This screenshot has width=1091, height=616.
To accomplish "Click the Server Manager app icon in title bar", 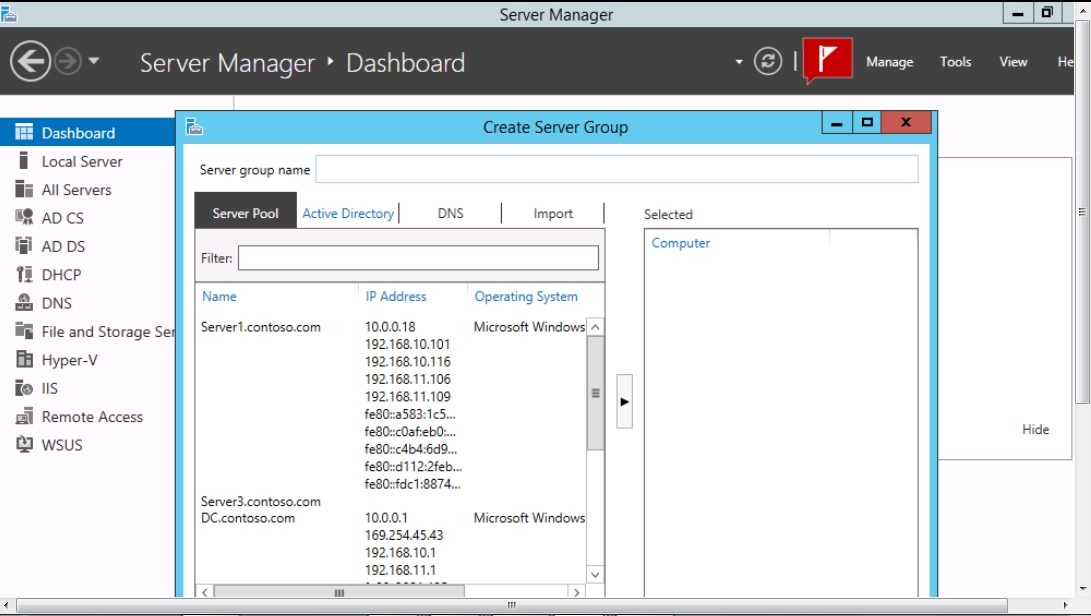I will tap(8, 13).
